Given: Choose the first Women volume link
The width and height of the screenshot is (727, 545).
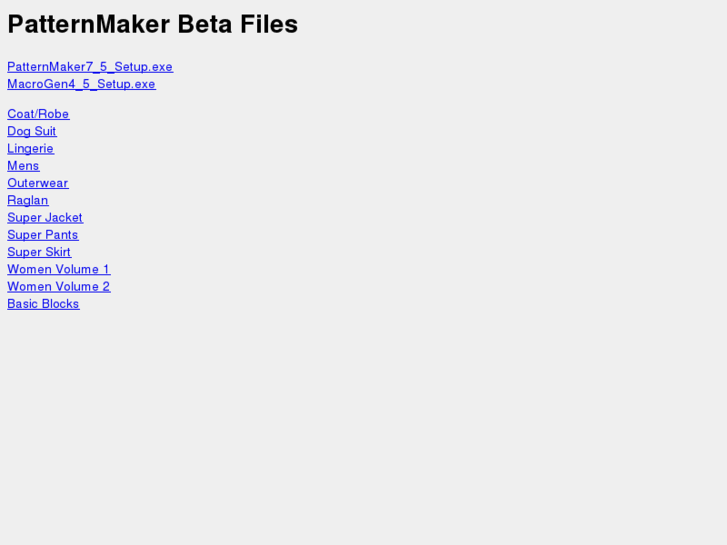Looking at the screenshot, I should [x=59, y=269].
